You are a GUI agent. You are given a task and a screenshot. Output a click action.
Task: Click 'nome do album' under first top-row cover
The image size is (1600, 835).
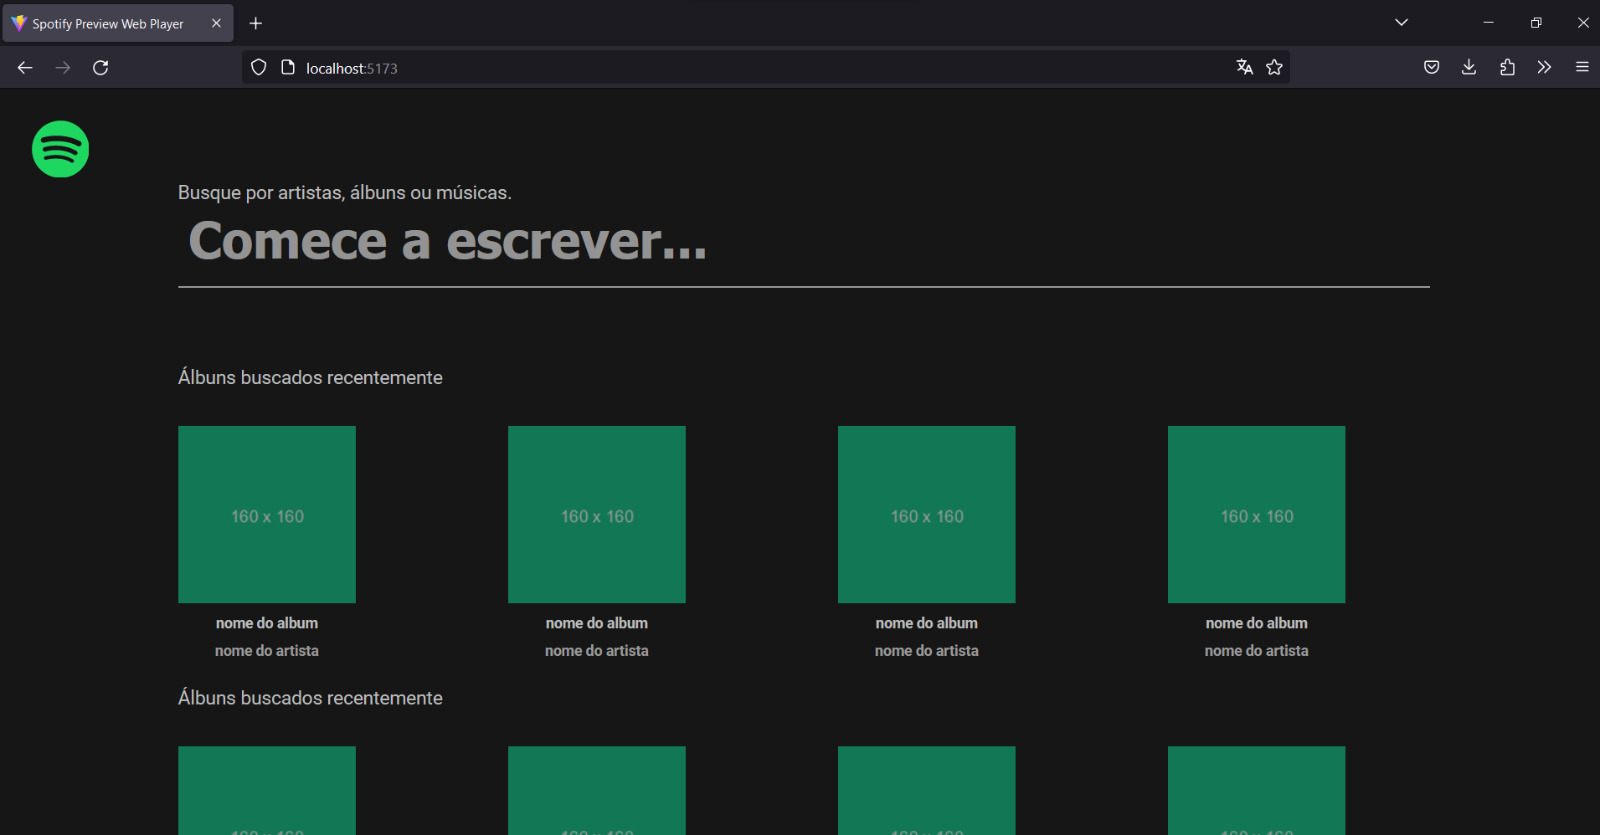(267, 623)
